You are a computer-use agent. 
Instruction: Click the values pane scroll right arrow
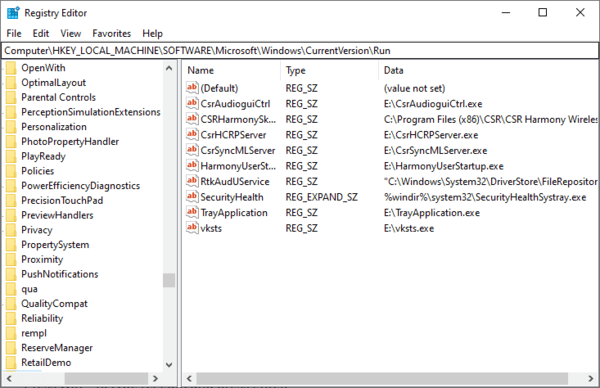click(x=590, y=378)
